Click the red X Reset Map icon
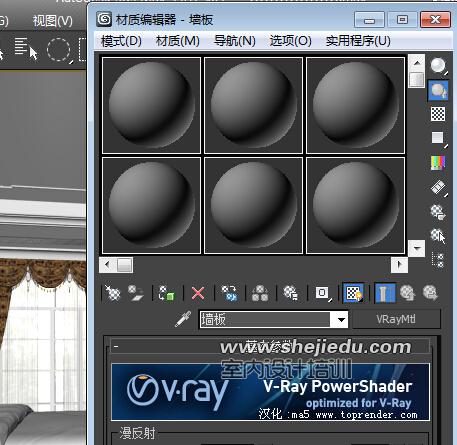 (x=198, y=293)
